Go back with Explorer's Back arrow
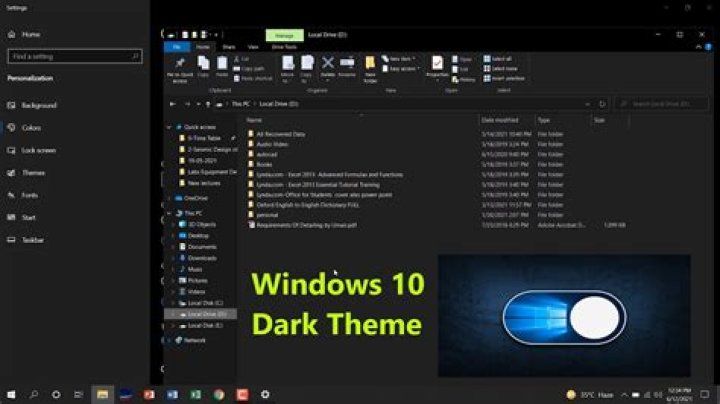The width and height of the screenshot is (720, 404). point(173,104)
